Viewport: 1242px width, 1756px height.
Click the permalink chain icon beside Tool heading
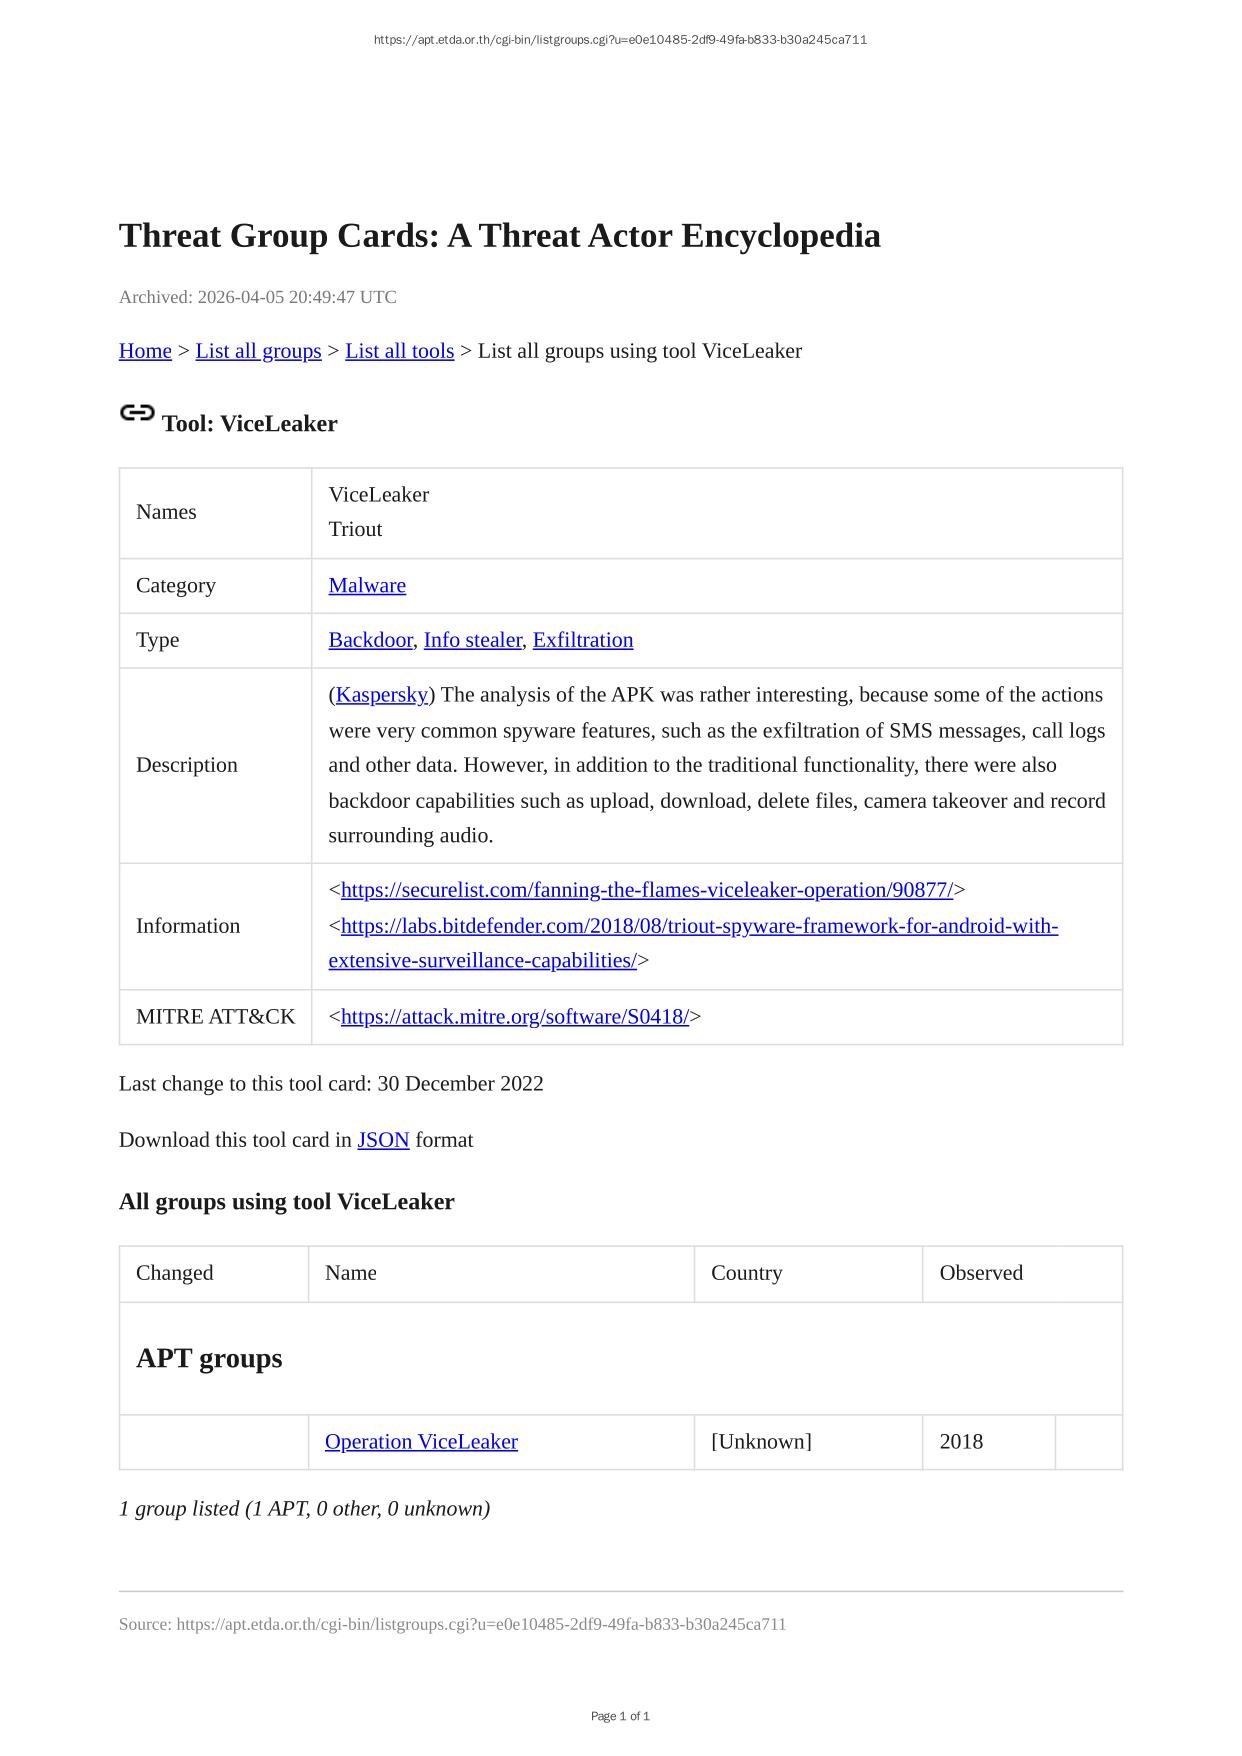[x=137, y=413]
